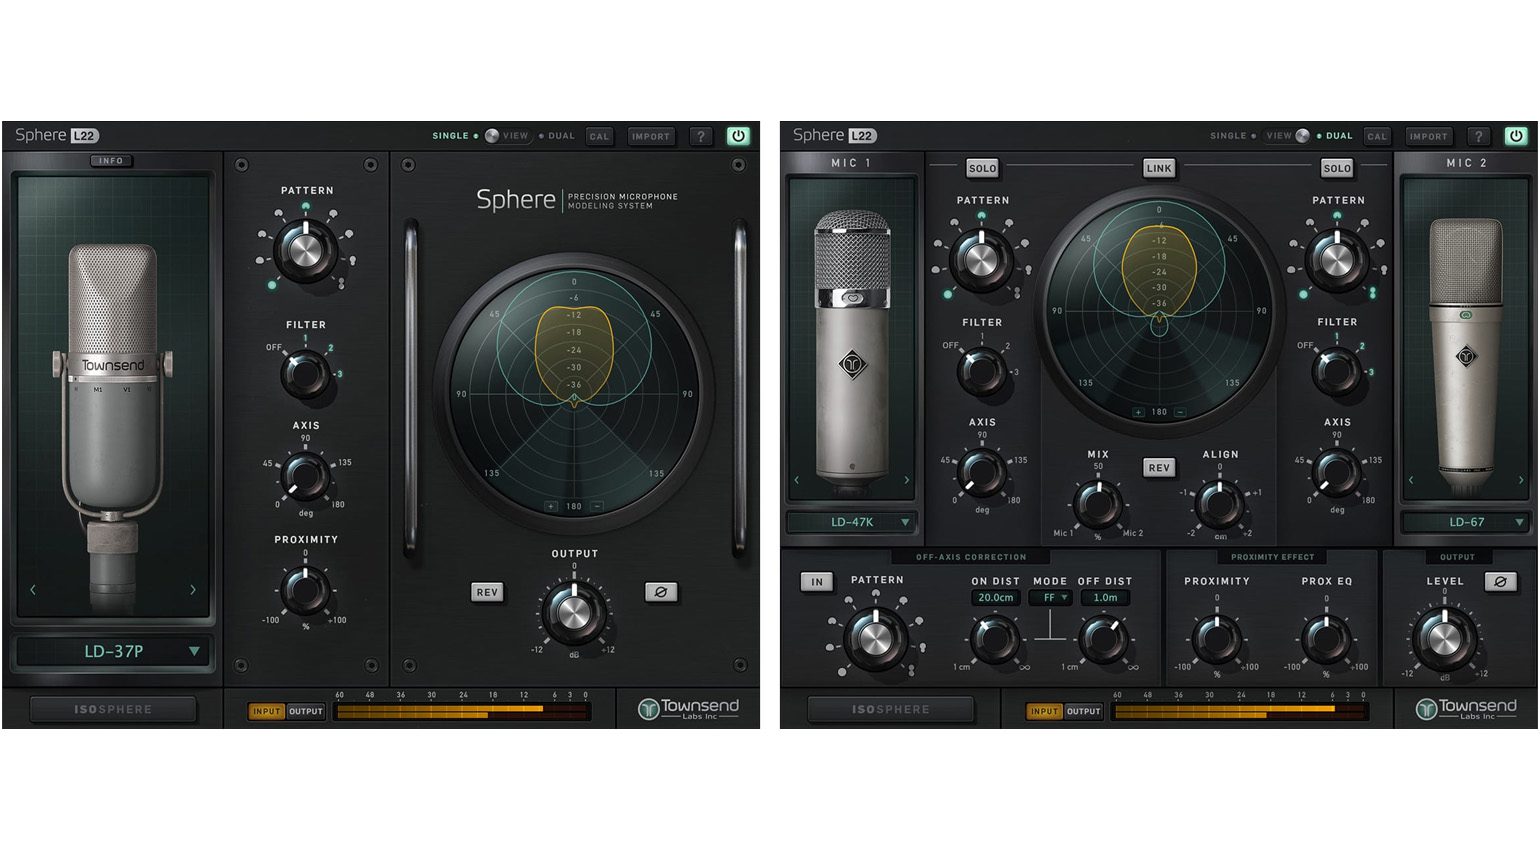Switch right plugin meter to INPUT

(1043, 711)
